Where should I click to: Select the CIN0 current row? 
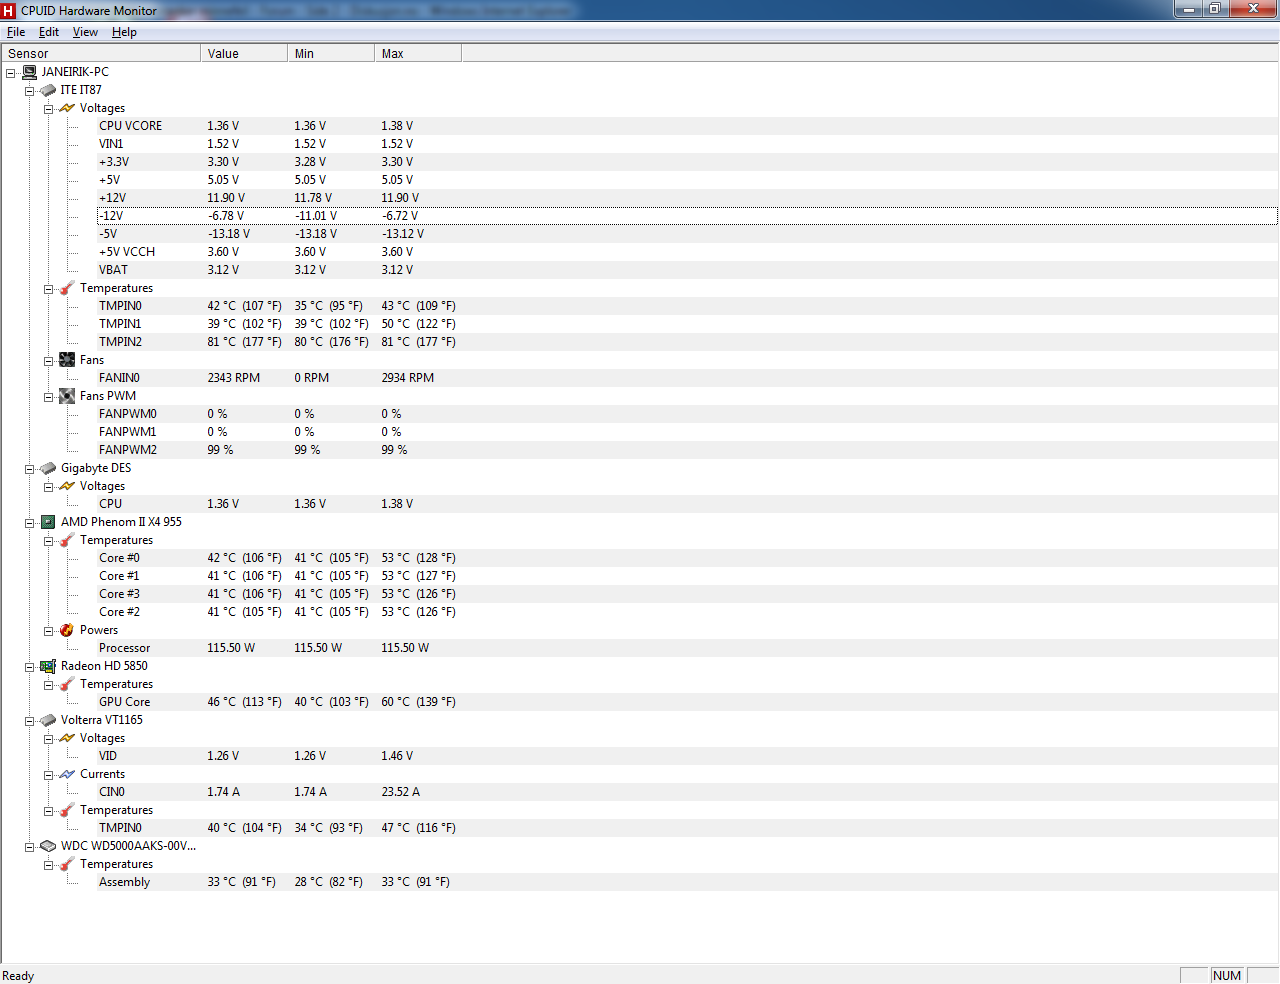pos(687,792)
